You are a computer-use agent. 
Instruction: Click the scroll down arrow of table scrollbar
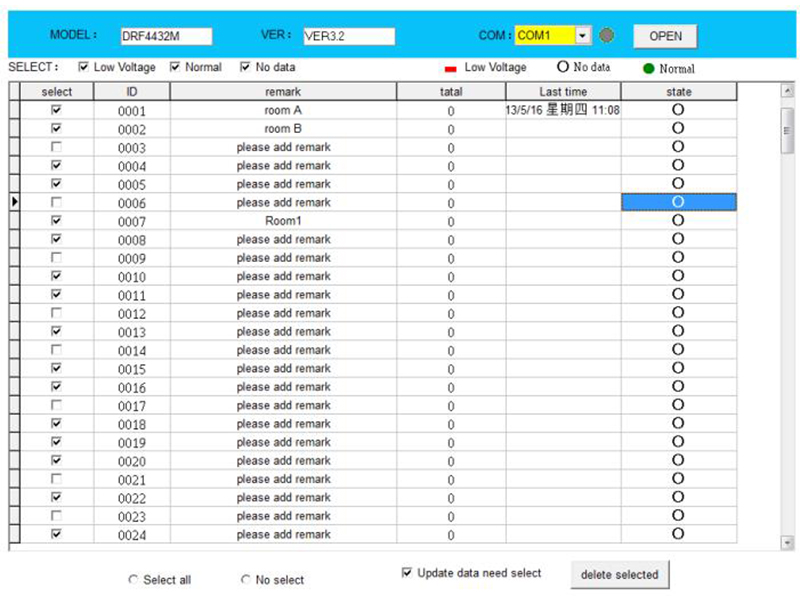(787, 542)
